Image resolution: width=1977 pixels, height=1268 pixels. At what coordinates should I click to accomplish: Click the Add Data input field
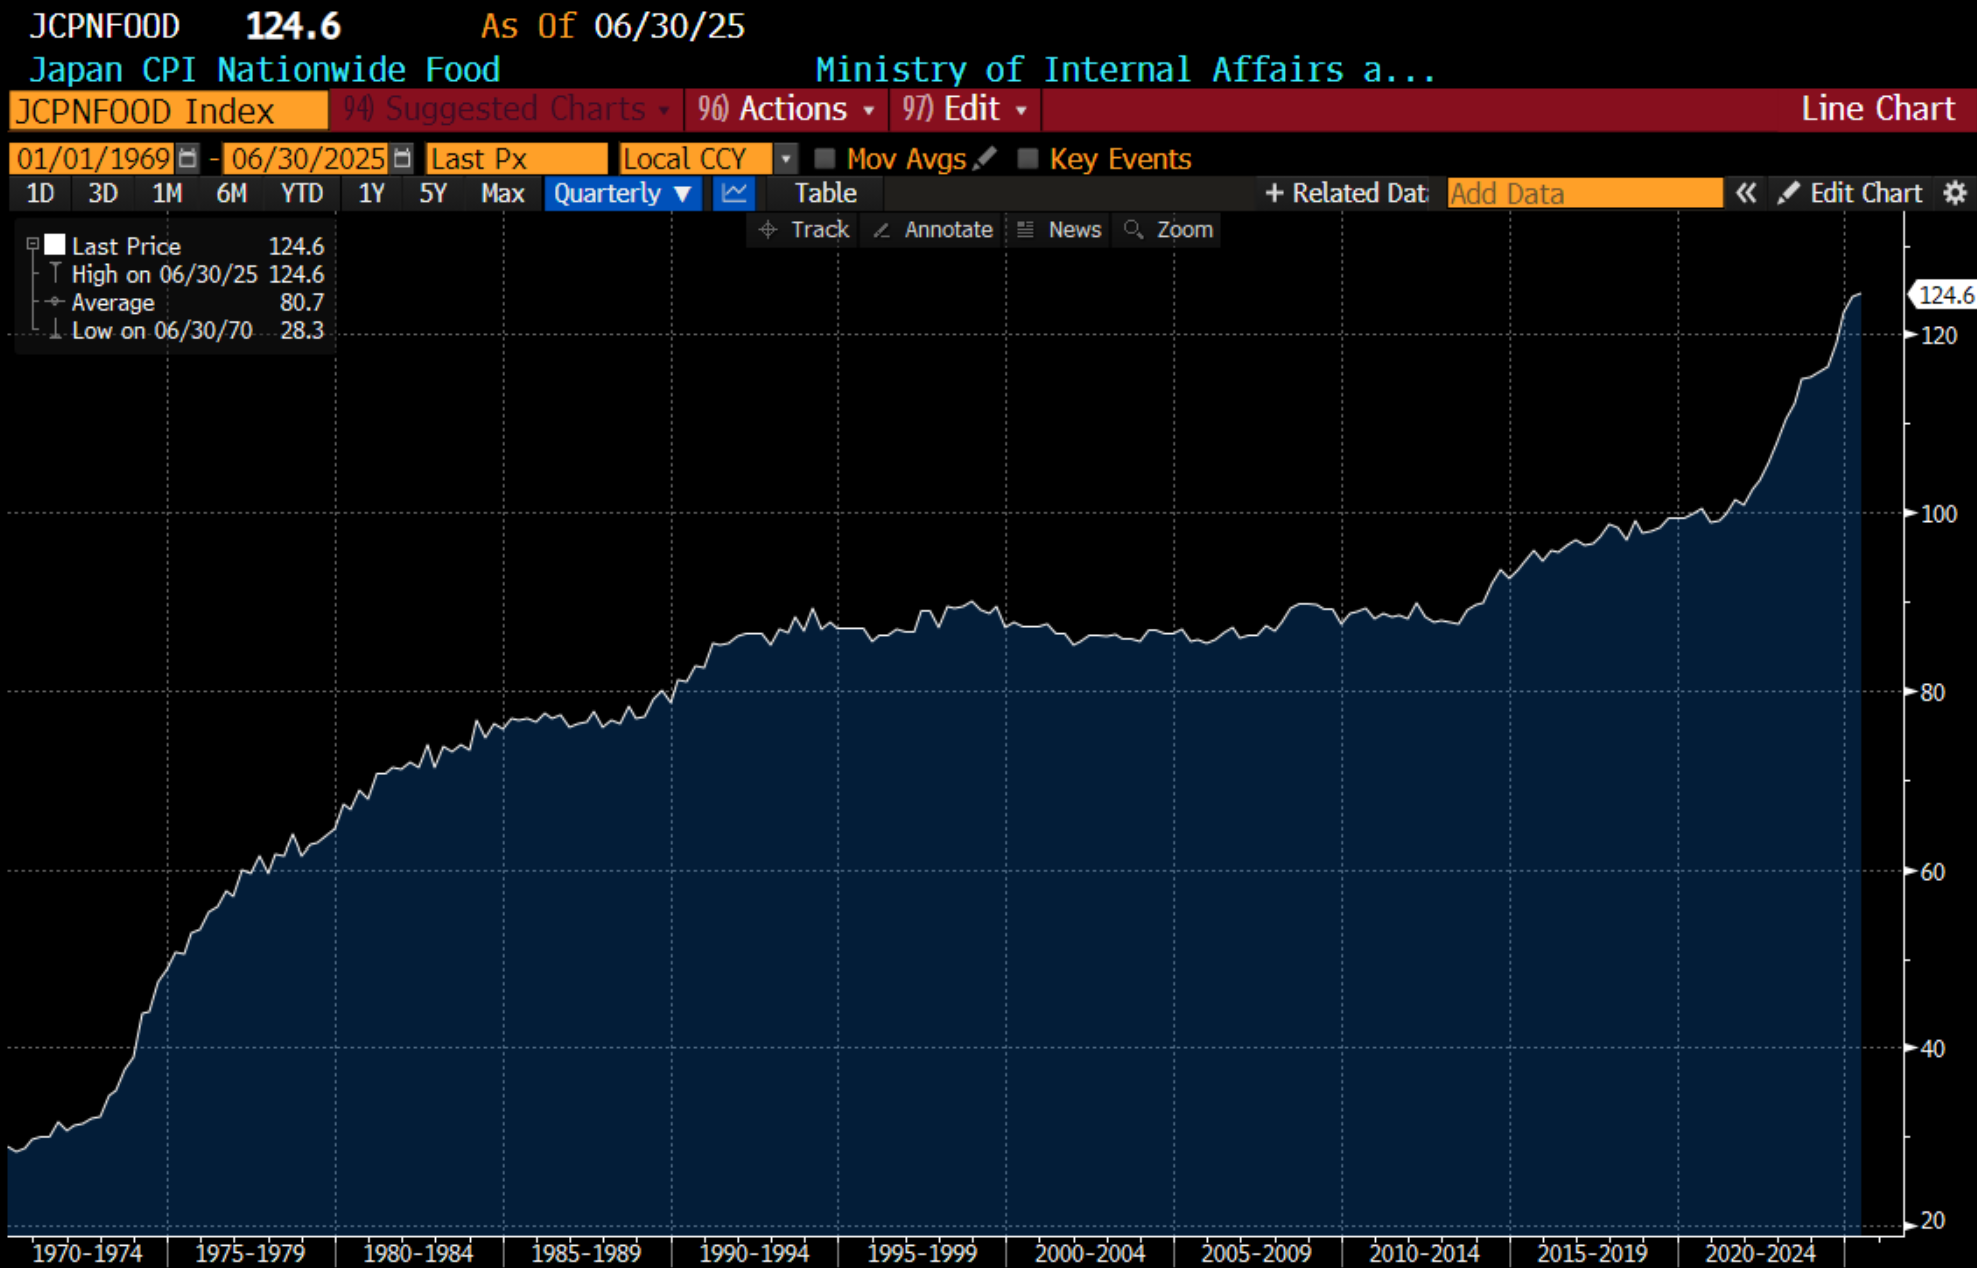pos(1584,193)
